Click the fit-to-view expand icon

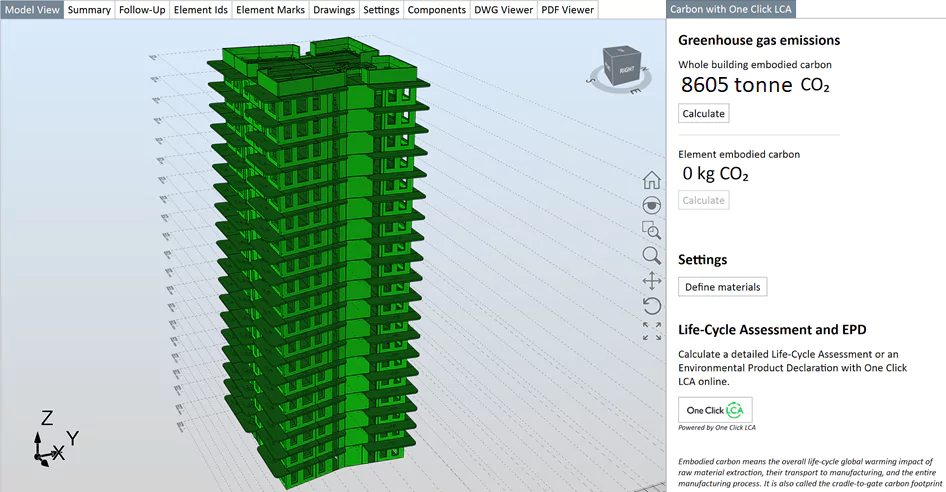coord(652,331)
